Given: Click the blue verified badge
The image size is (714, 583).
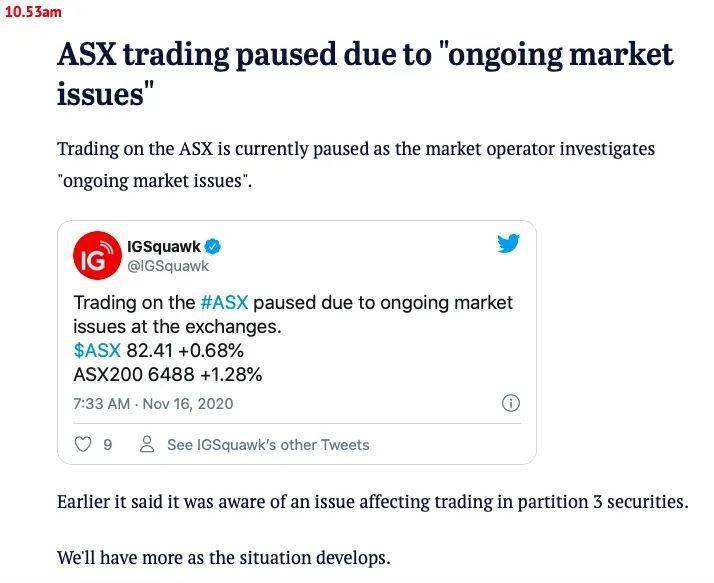Looking at the screenshot, I should (213, 247).
